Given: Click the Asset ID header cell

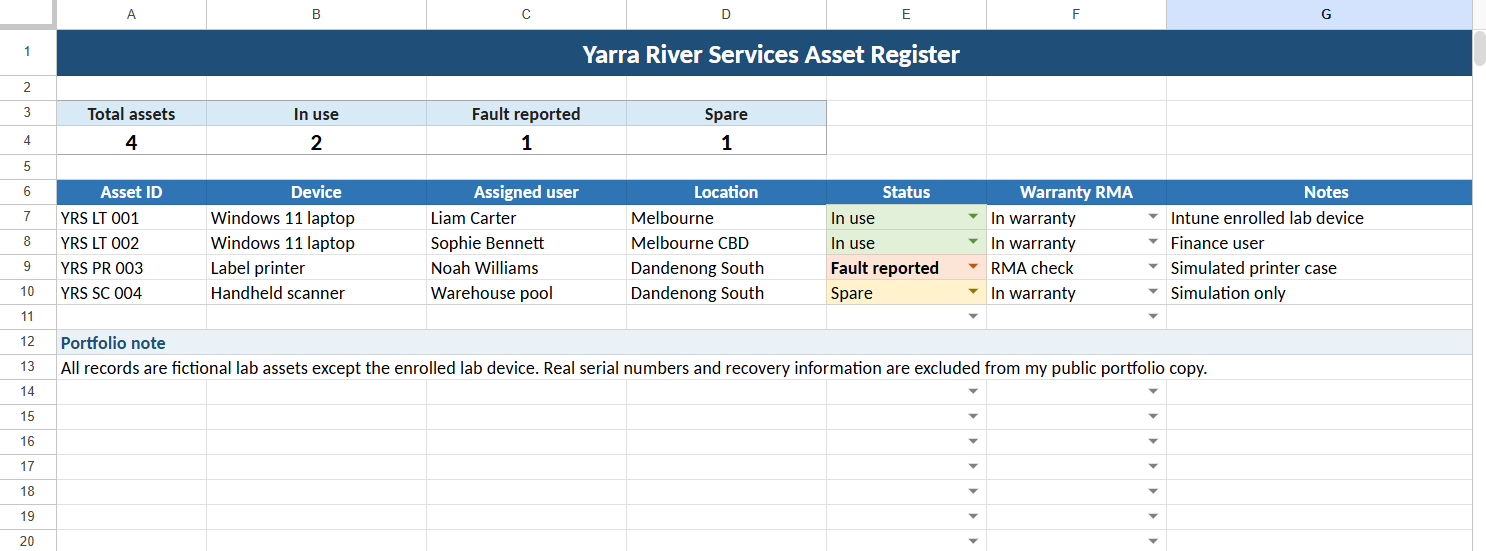Looking at the screenshot, I should (x=132, y=192).
